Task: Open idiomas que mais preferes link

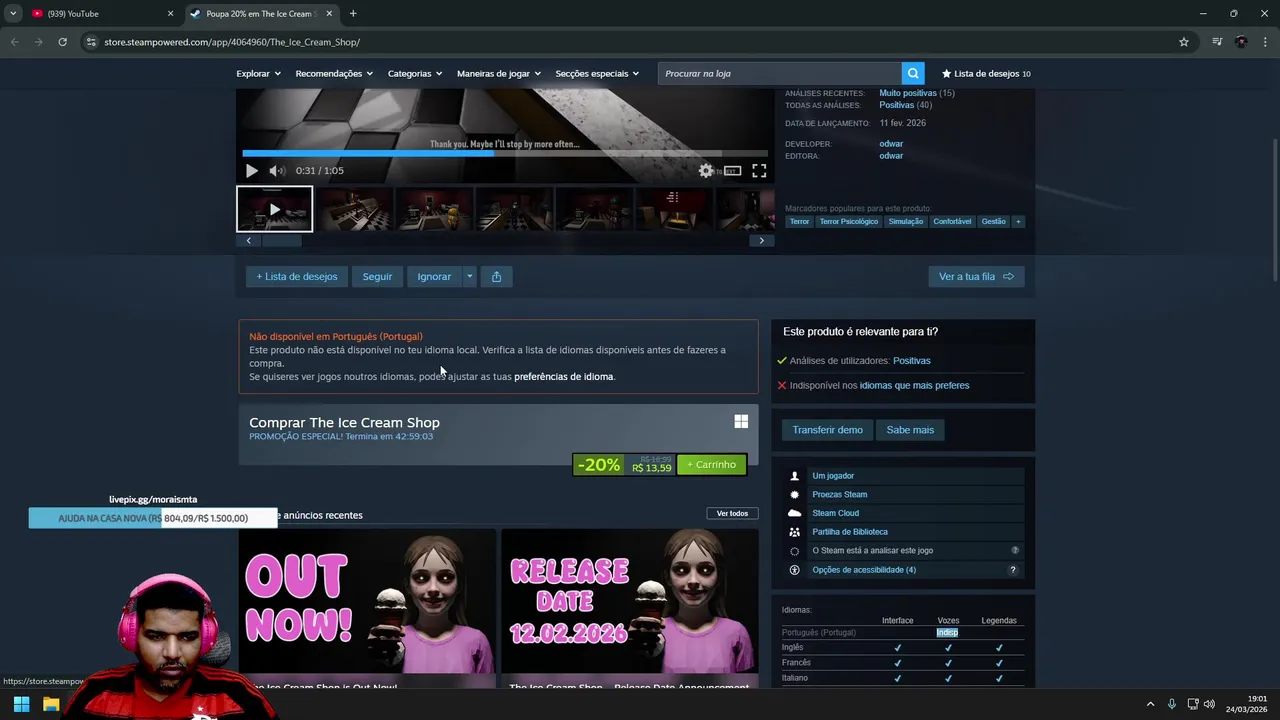Action: 914,385
